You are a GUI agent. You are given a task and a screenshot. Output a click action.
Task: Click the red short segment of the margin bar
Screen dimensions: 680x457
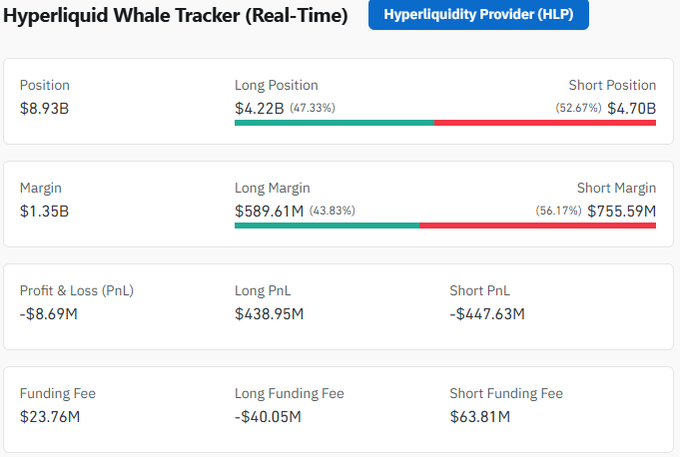click(538, 225)
